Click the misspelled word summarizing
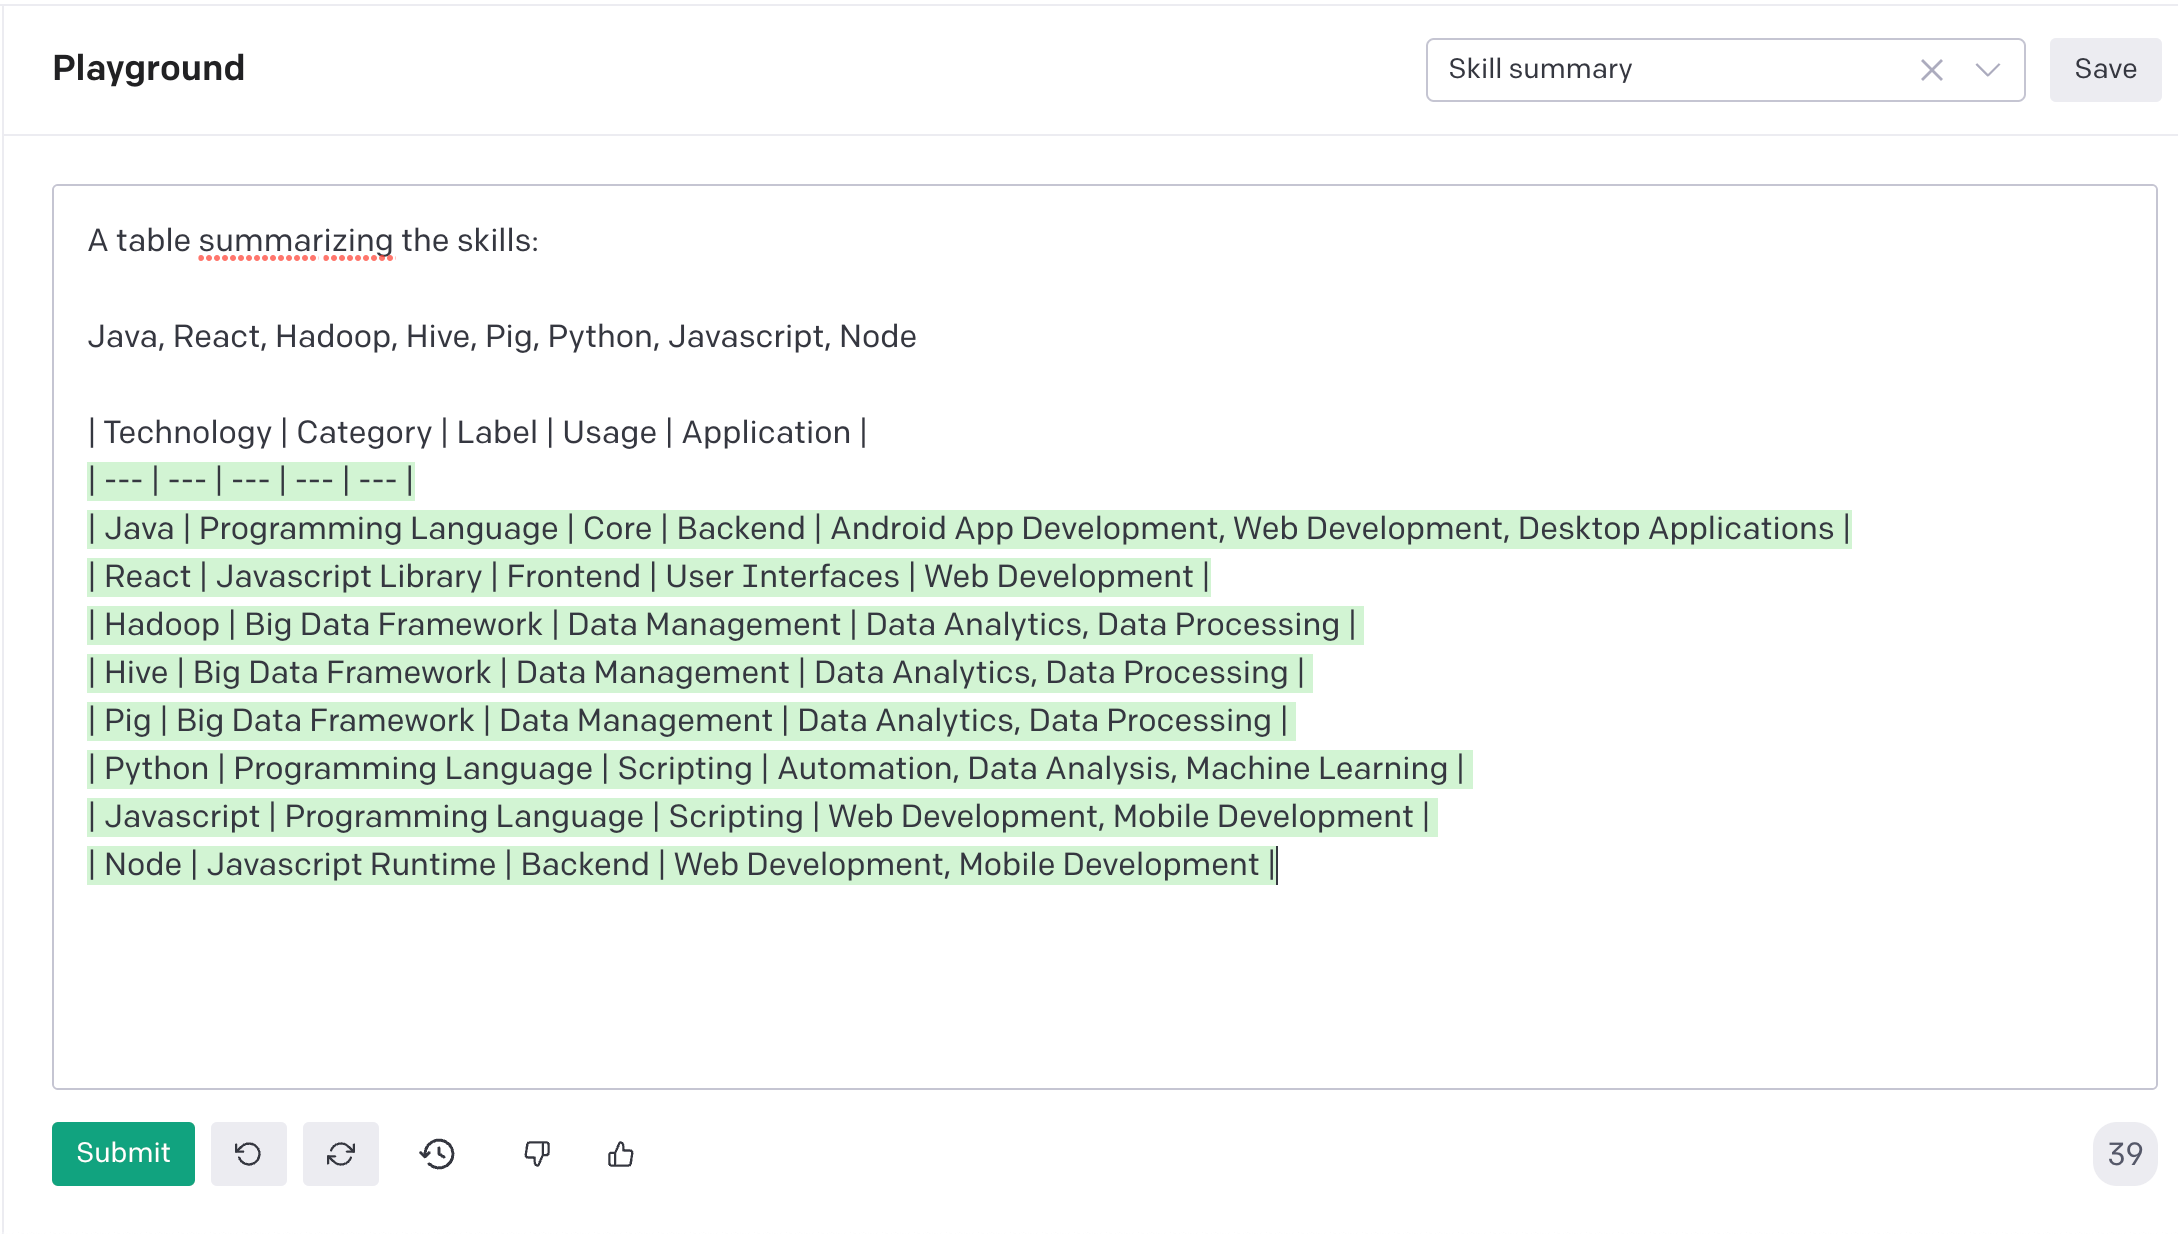 295,240
